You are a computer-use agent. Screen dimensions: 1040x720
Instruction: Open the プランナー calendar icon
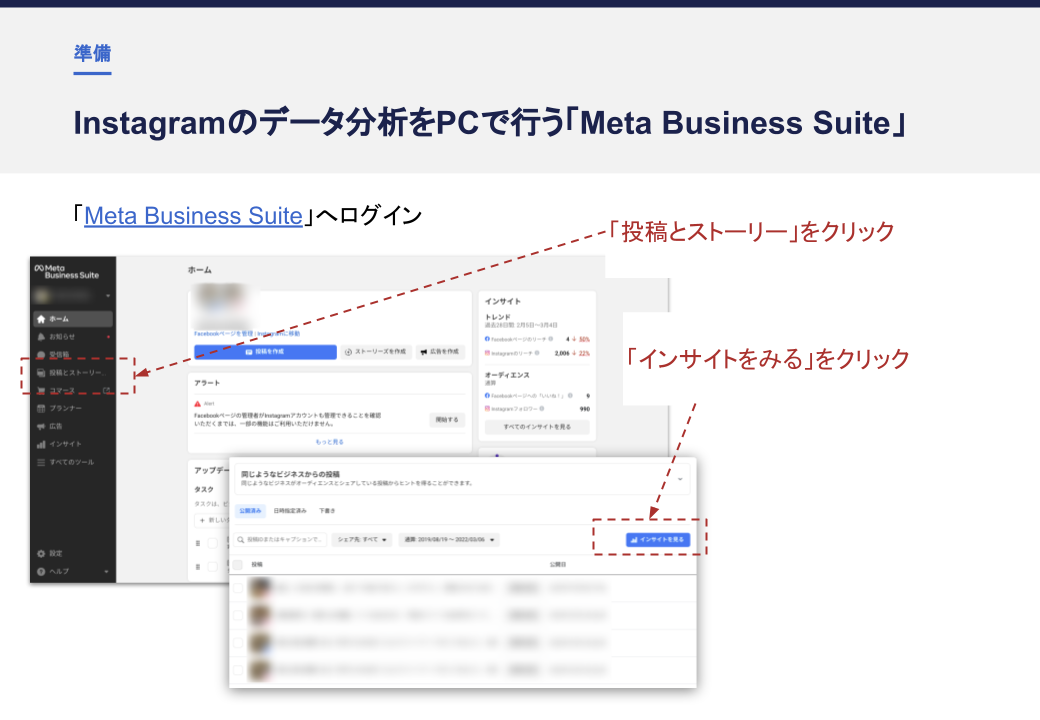tap(41, 408)
